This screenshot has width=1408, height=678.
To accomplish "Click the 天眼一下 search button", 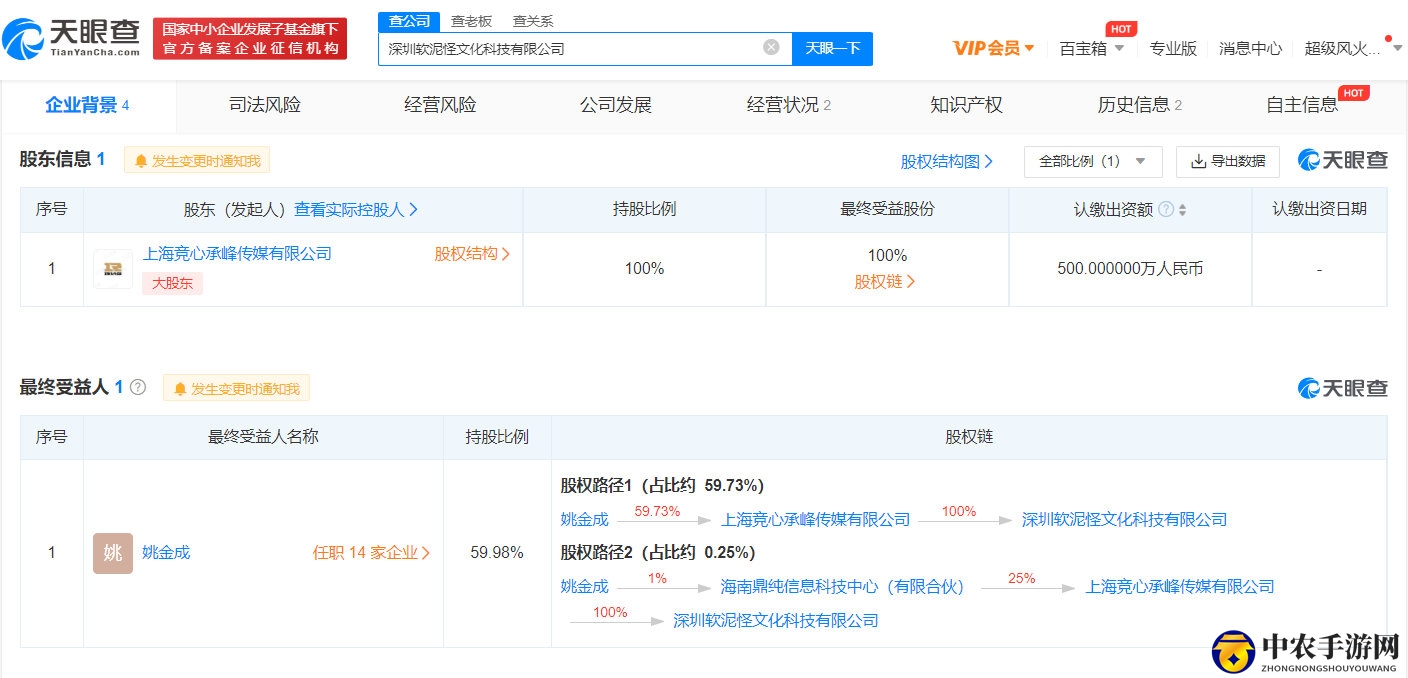I will click(x=832, y=48).
